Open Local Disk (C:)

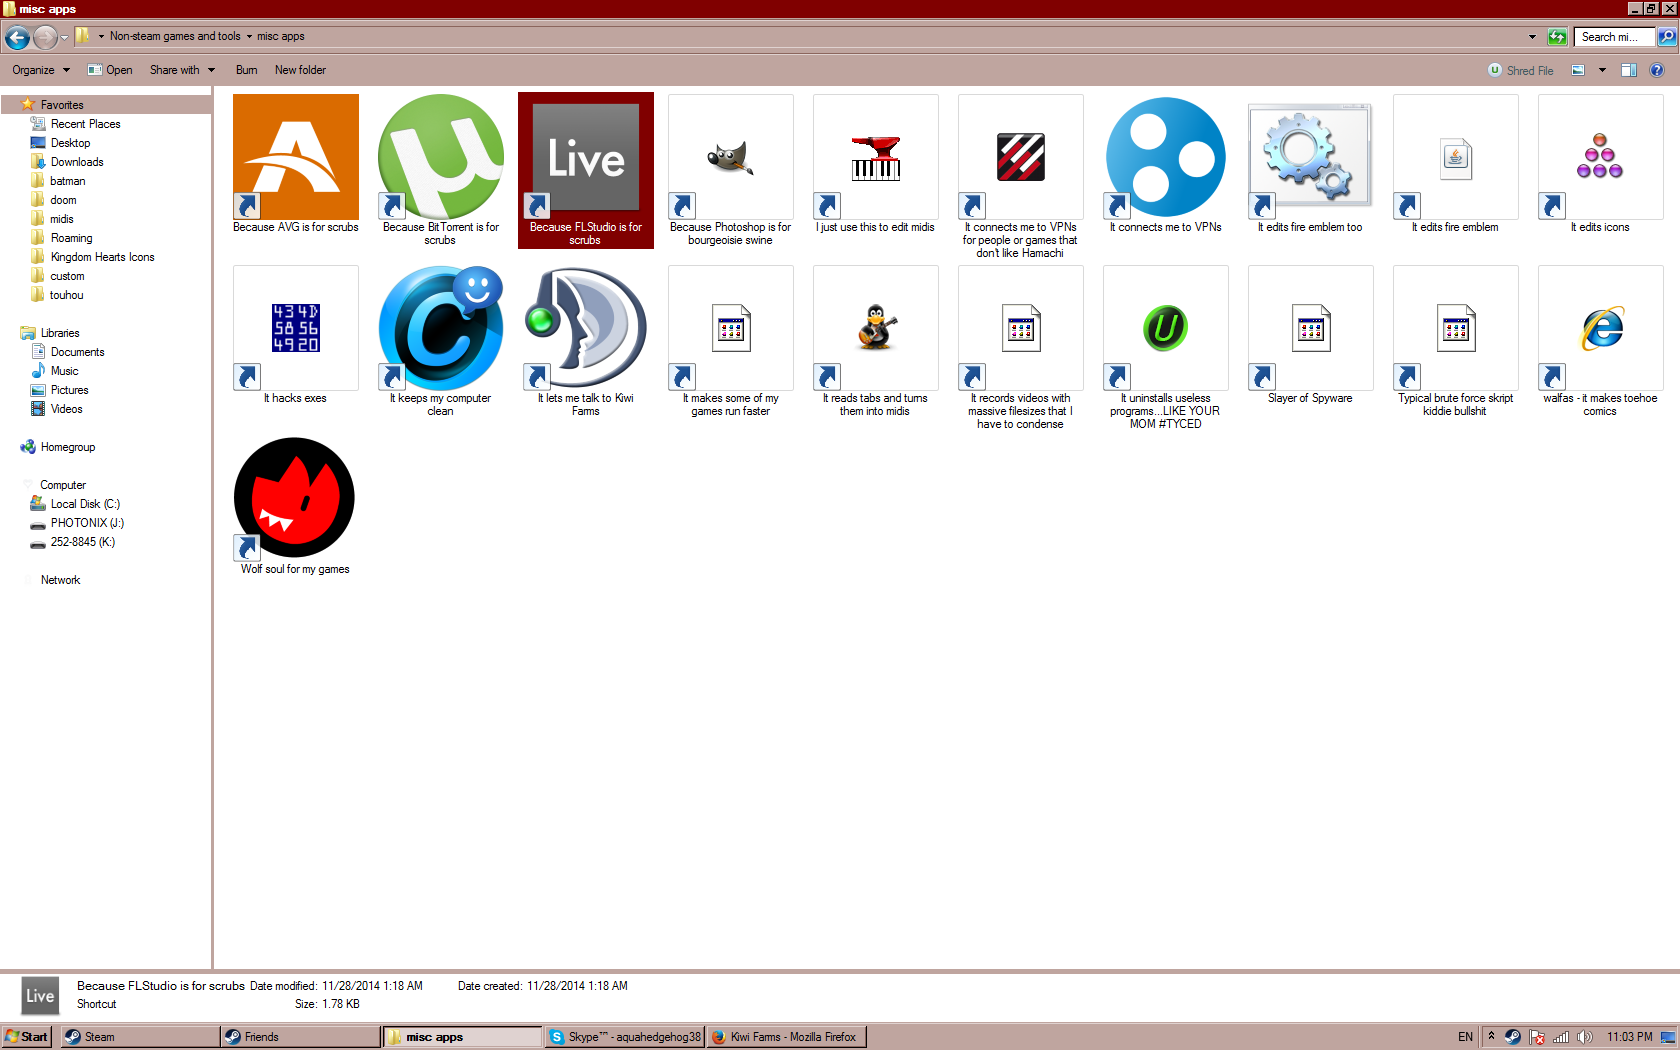point(76,504)
